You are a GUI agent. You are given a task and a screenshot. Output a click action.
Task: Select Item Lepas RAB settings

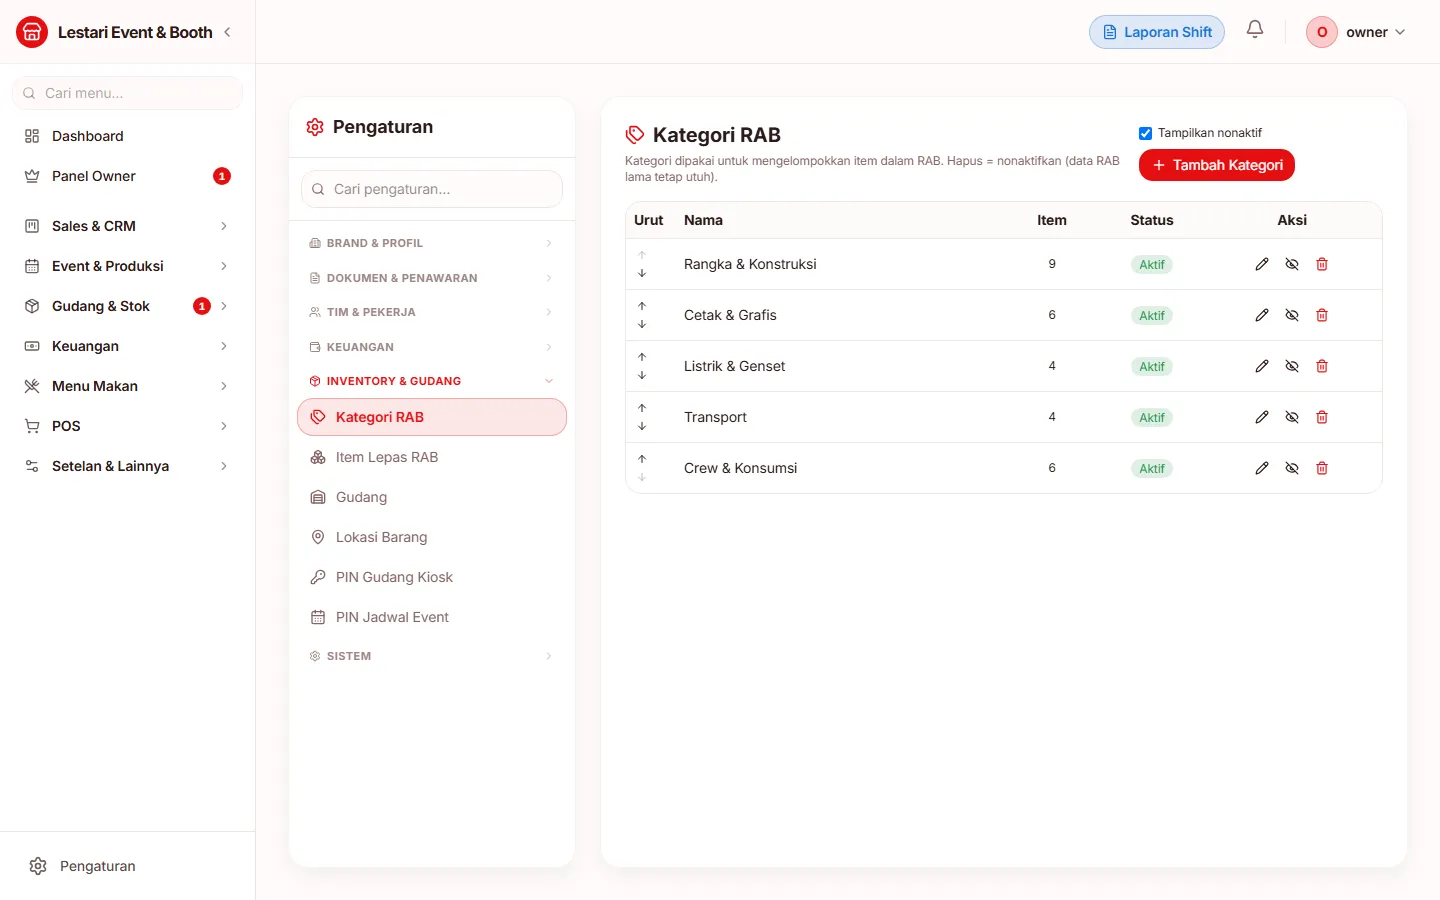[432, 457]
